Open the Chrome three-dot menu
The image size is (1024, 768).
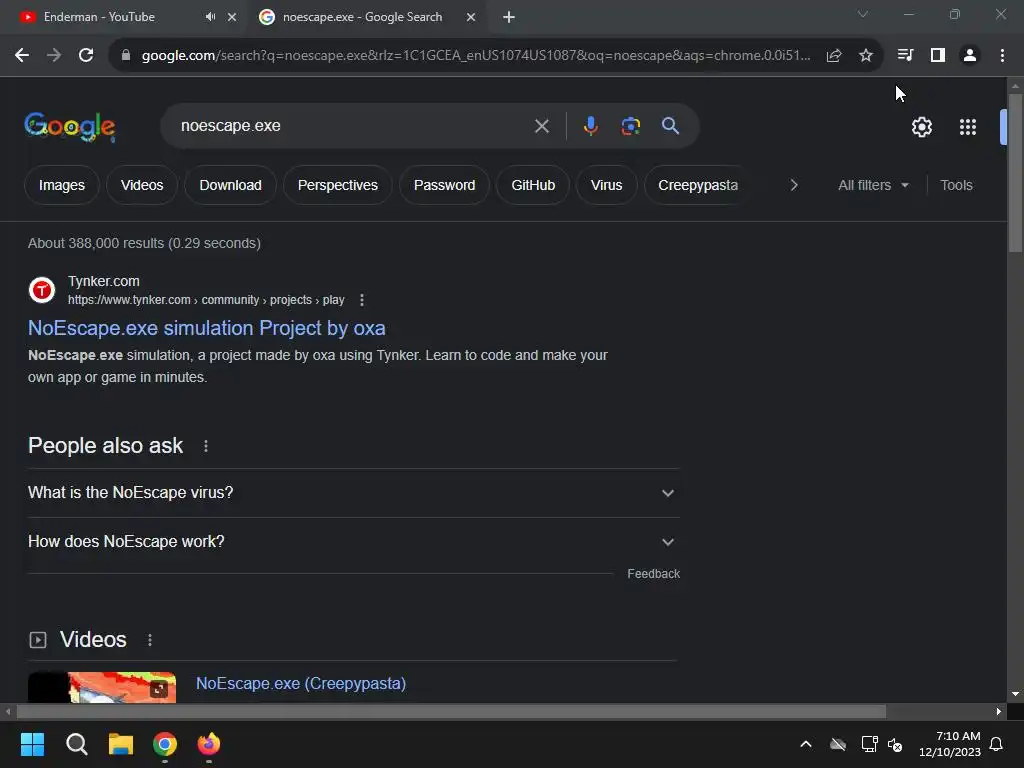point(1002,56)
